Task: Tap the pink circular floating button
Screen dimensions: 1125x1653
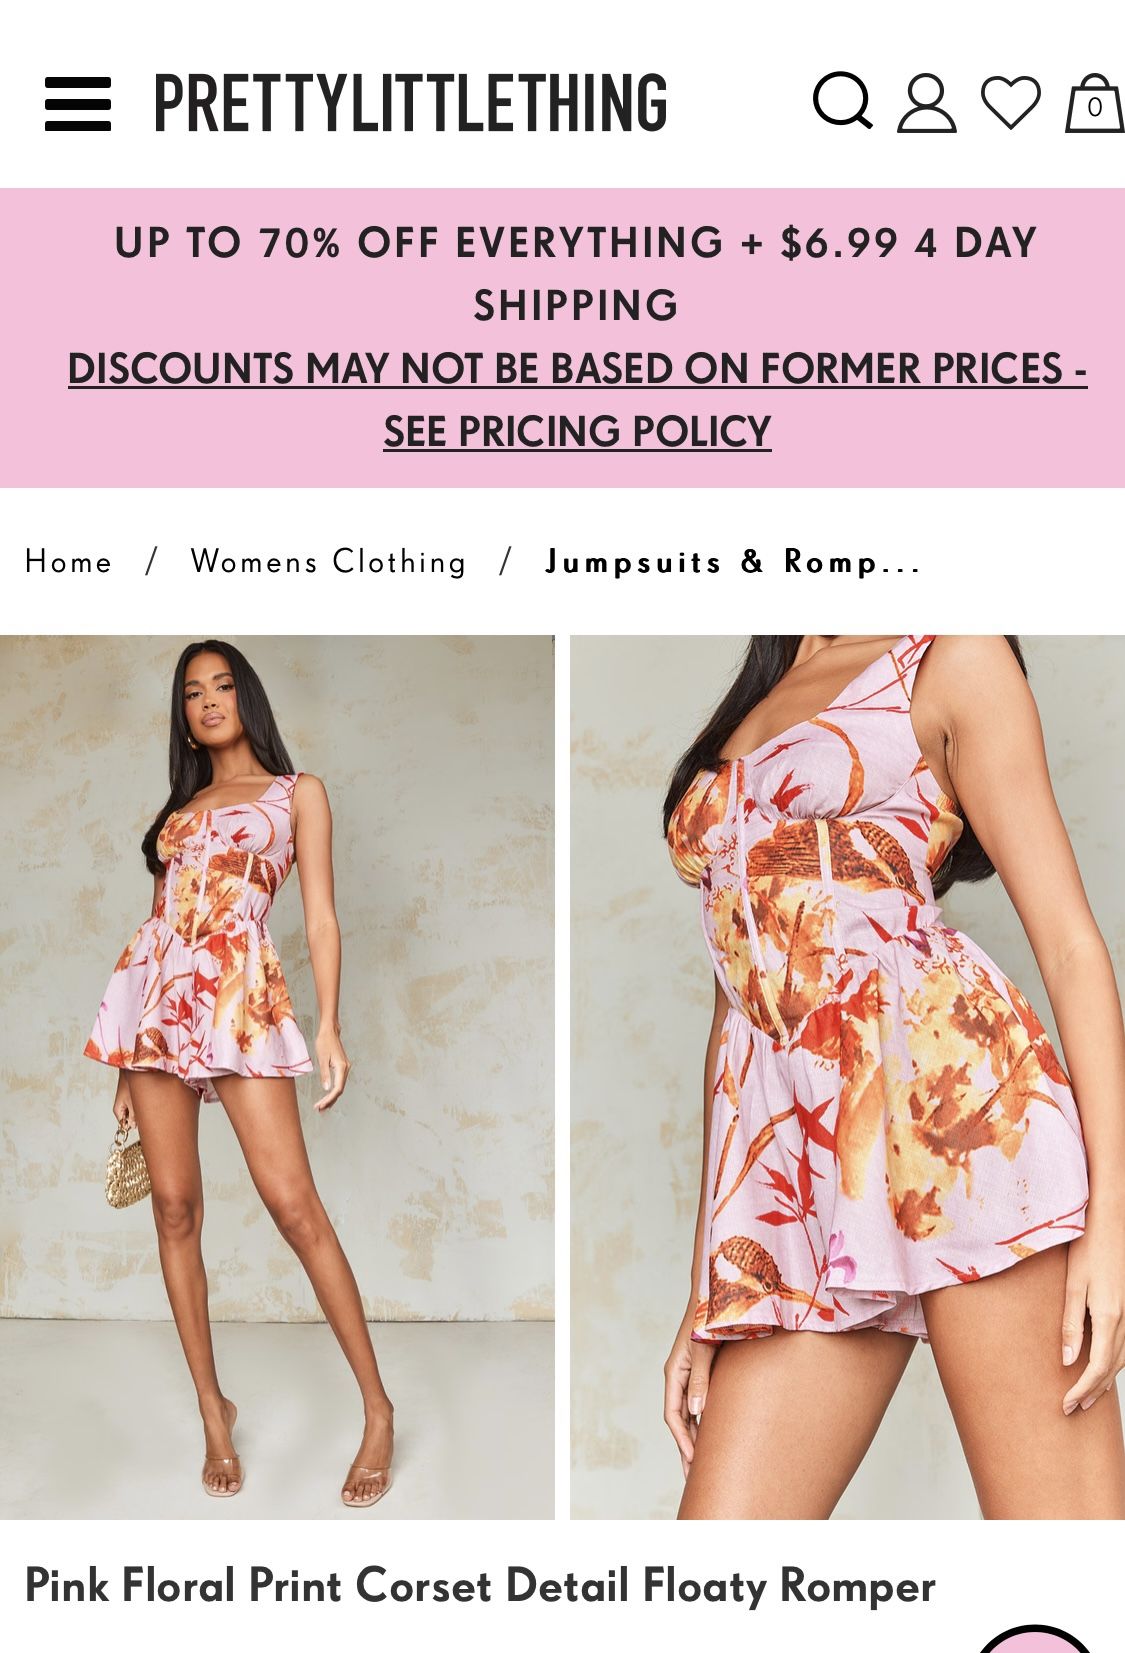Action: [1034, 1638]
